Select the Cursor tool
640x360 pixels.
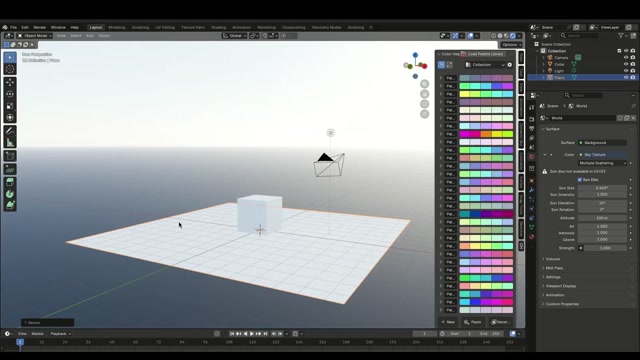point(10,69)
